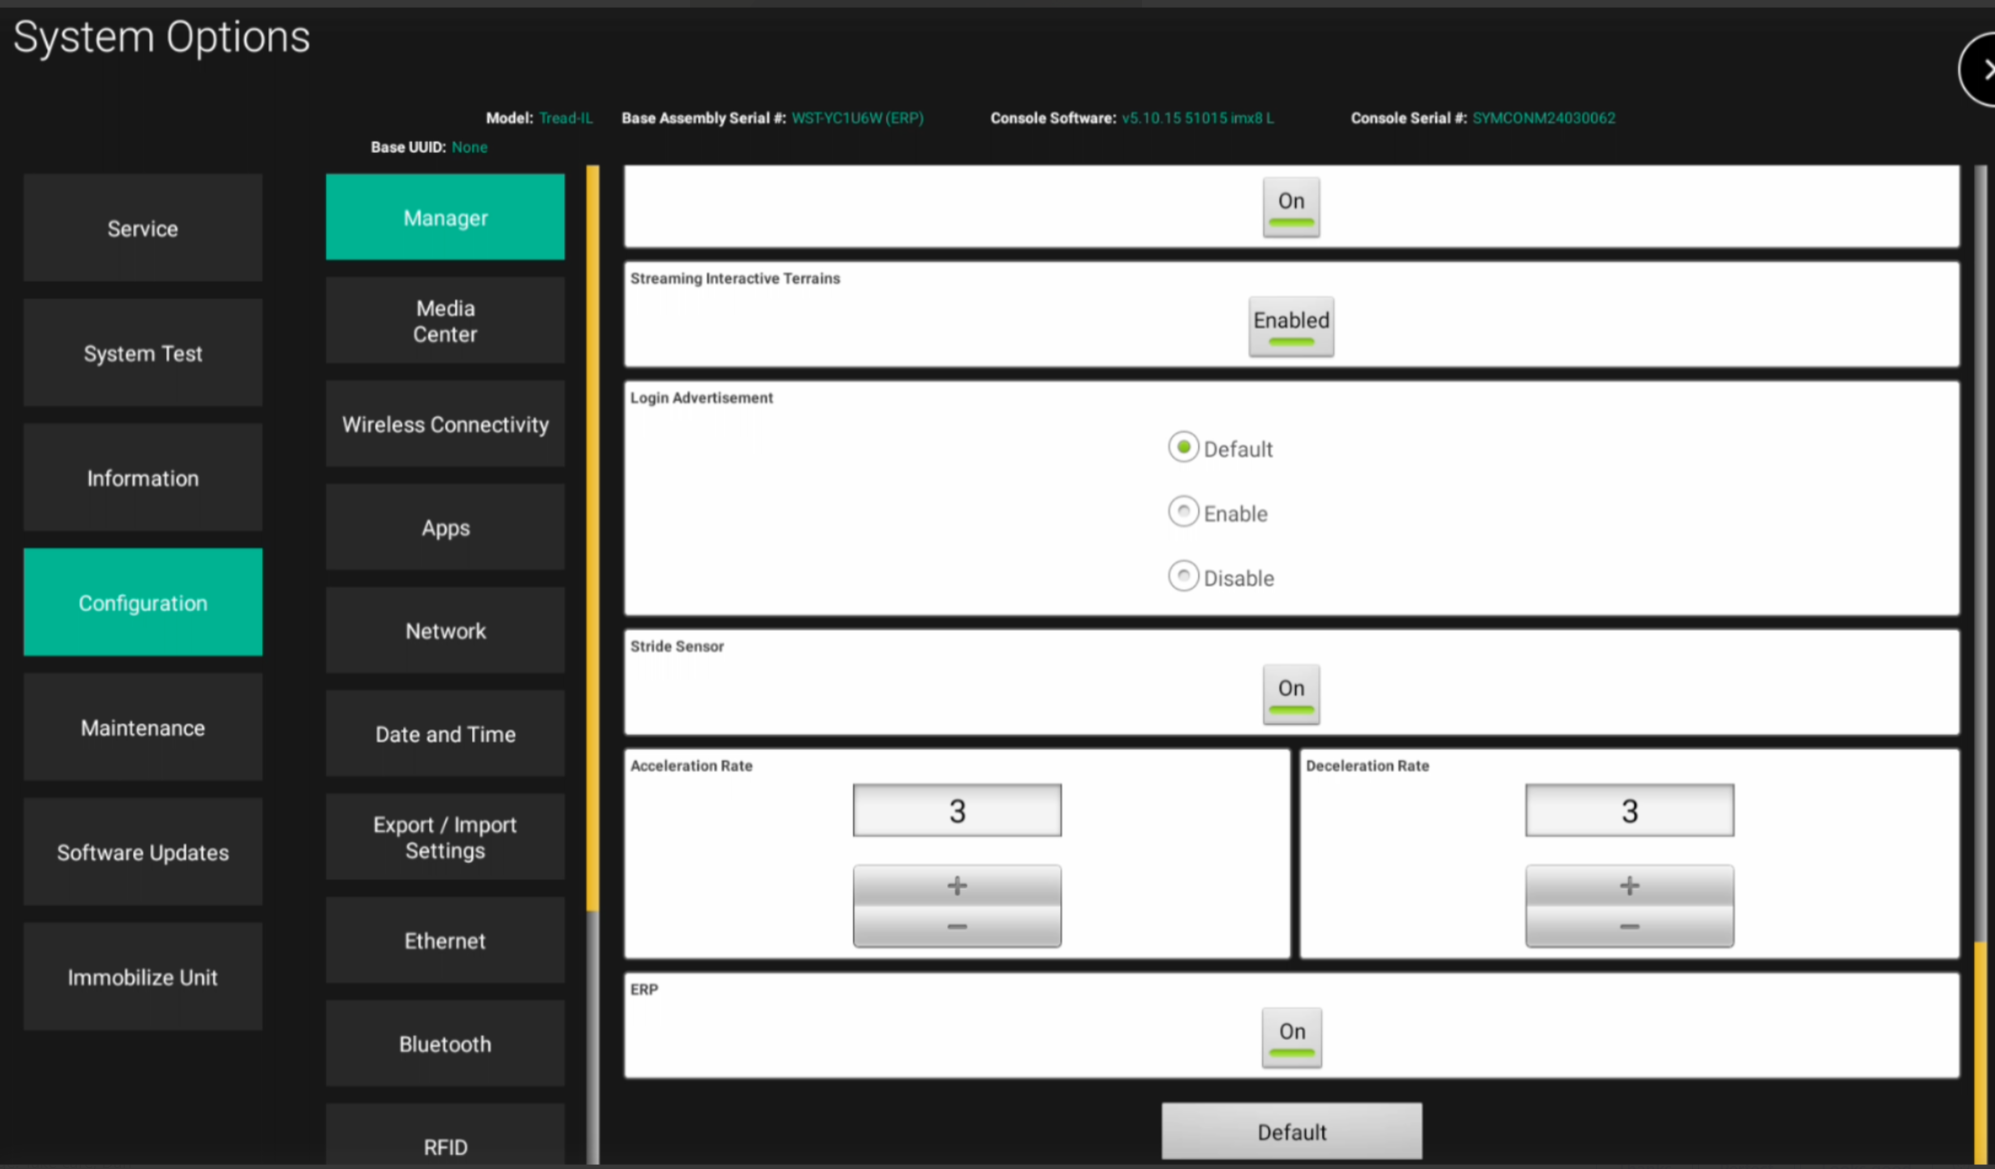Viewport: 1995px width, 1169px height.
Task: Open the Maintenance section
Action: pos(142,727)
